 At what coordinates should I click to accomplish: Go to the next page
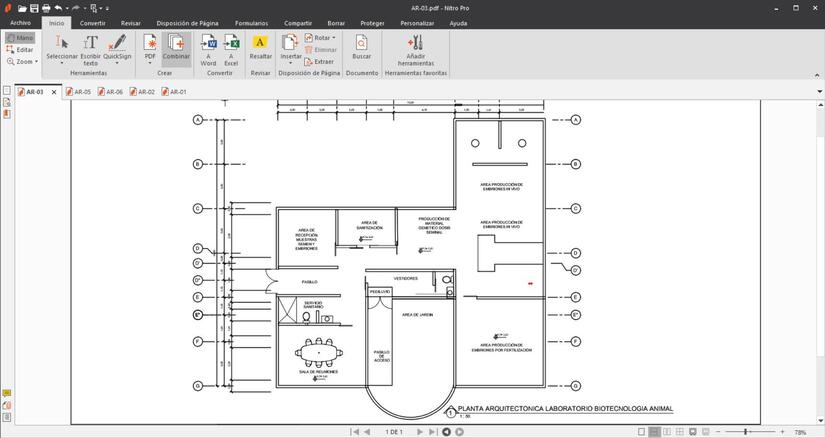pos(420,432)
